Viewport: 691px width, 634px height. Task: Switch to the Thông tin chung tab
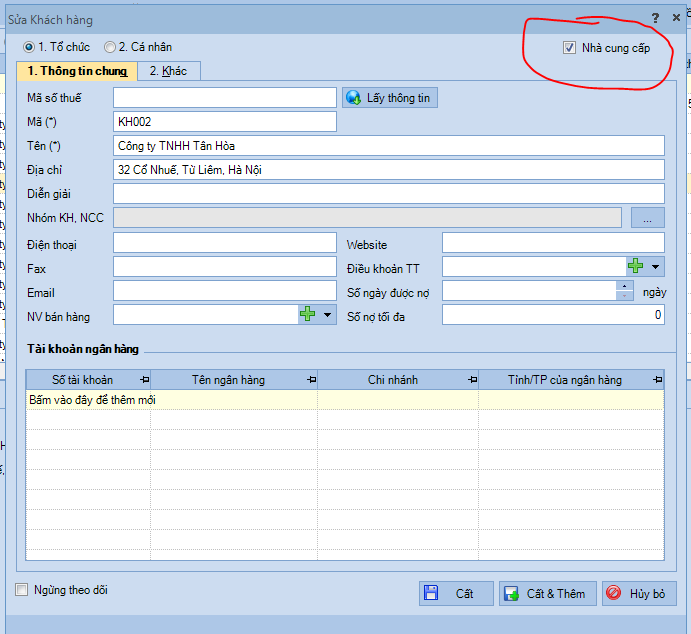point(77,71)
